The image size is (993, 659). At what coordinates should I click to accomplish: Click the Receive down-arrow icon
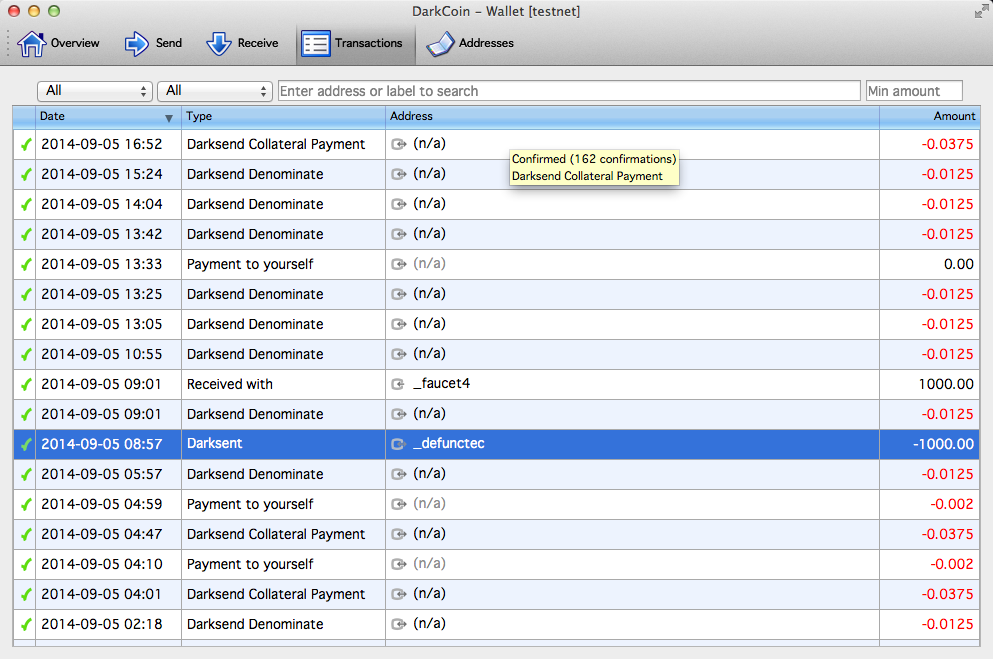point(218,44)
